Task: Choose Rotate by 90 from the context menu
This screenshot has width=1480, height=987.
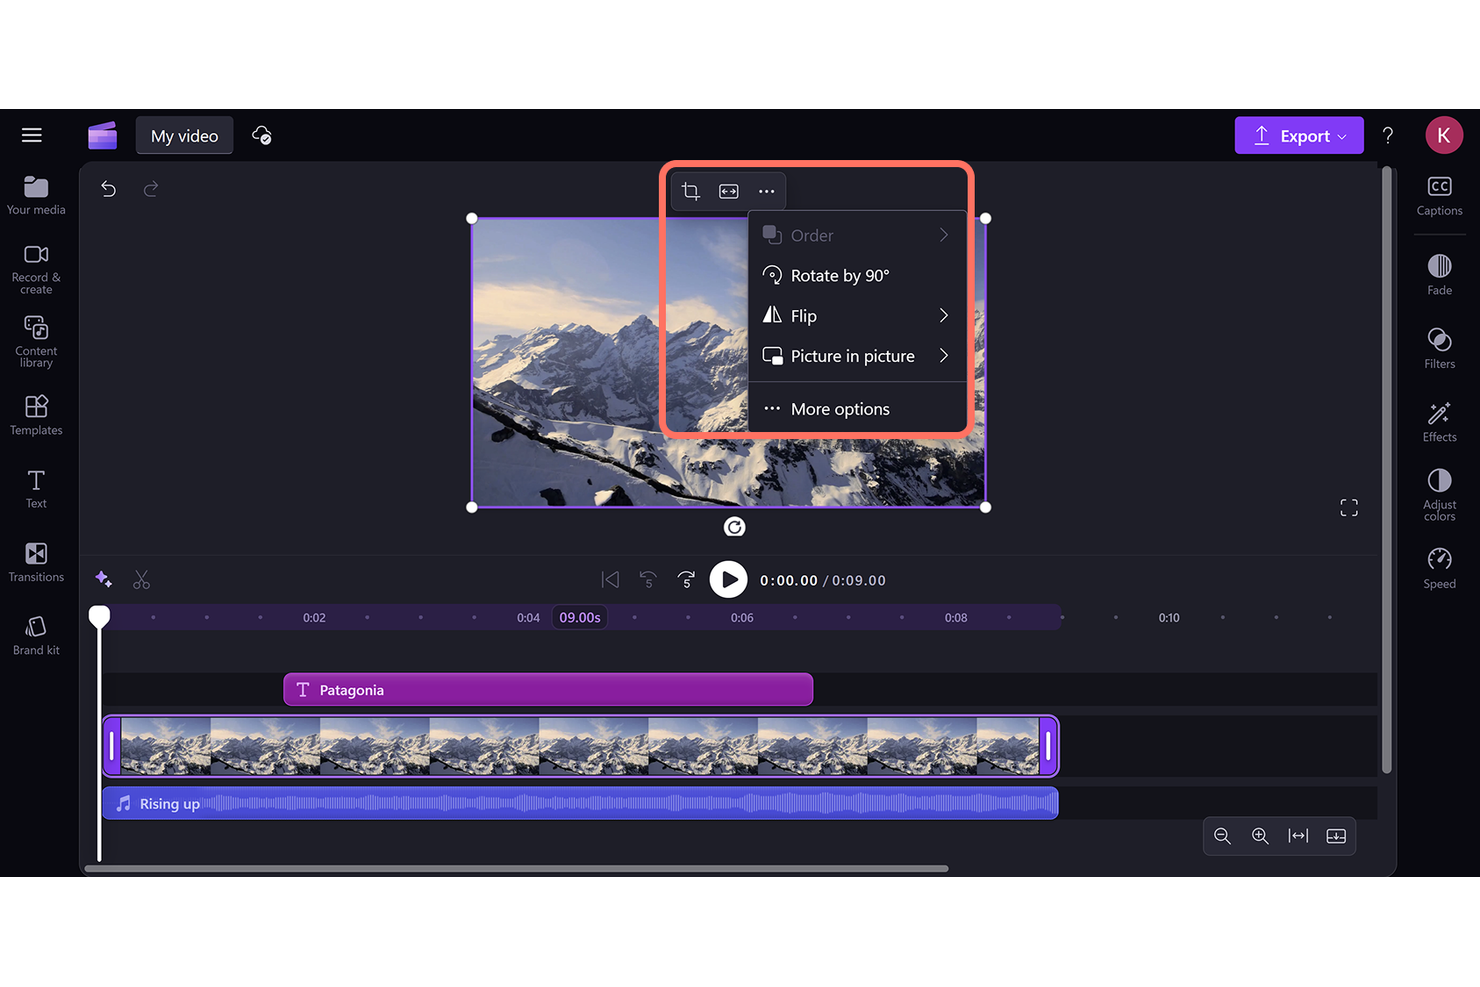Action: click(x=840, y=275)
